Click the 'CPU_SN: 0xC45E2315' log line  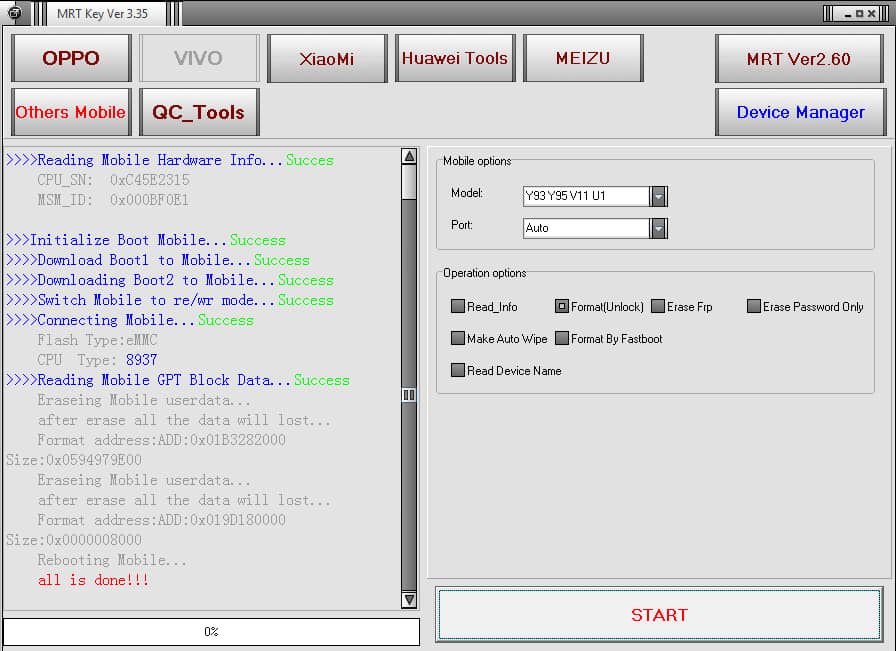point(113,180)
